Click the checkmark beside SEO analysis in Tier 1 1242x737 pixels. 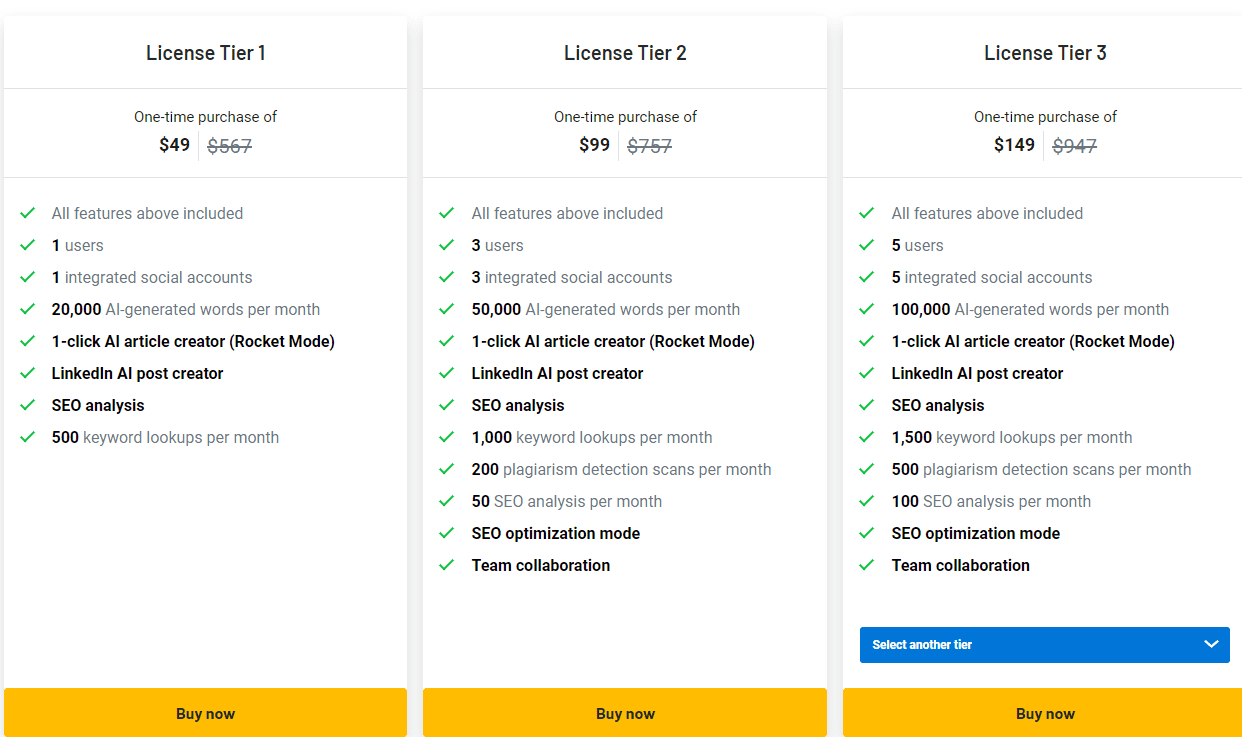click(x=28, y=405)
